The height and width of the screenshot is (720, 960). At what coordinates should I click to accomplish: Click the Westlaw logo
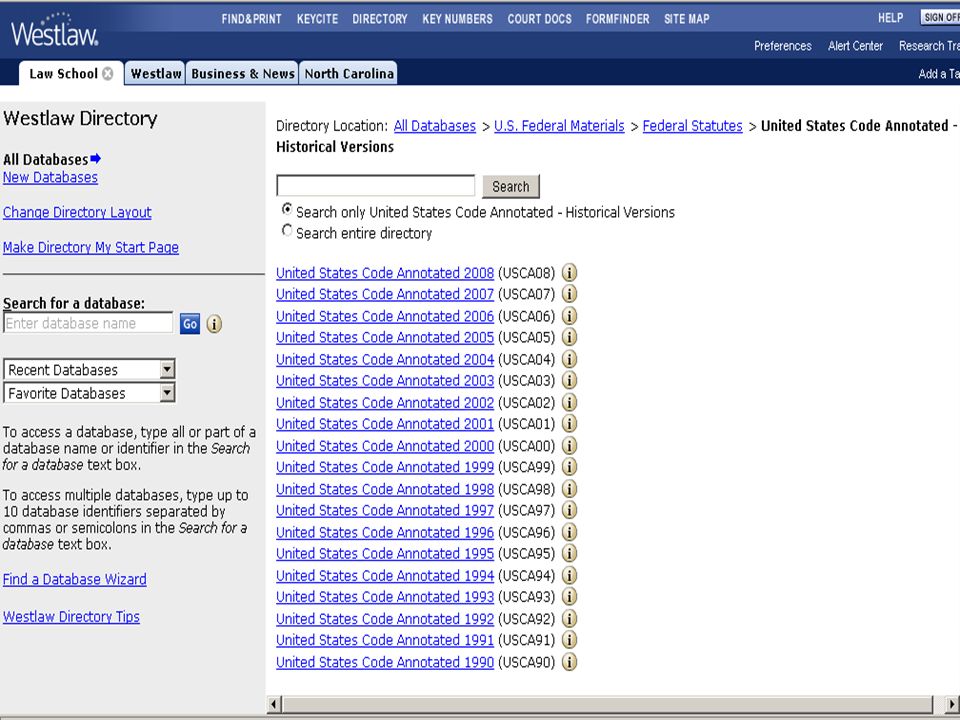tap(54, 31)
